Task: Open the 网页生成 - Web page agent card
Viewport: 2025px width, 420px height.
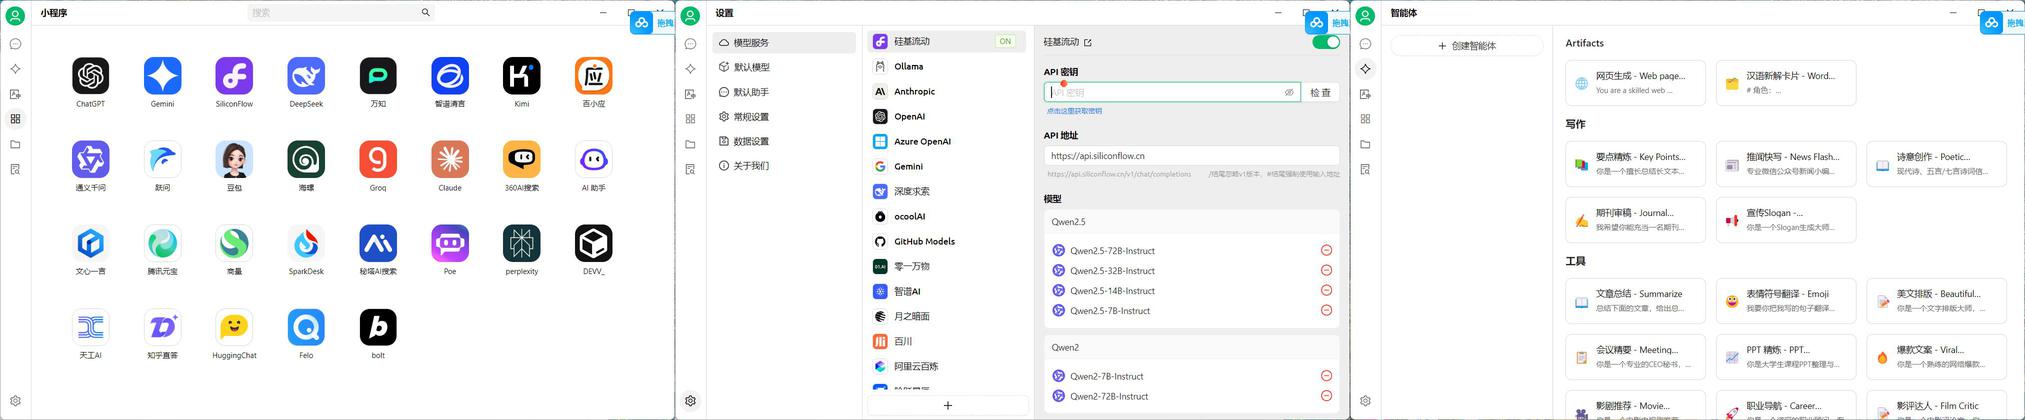Action: (1635, 83)
